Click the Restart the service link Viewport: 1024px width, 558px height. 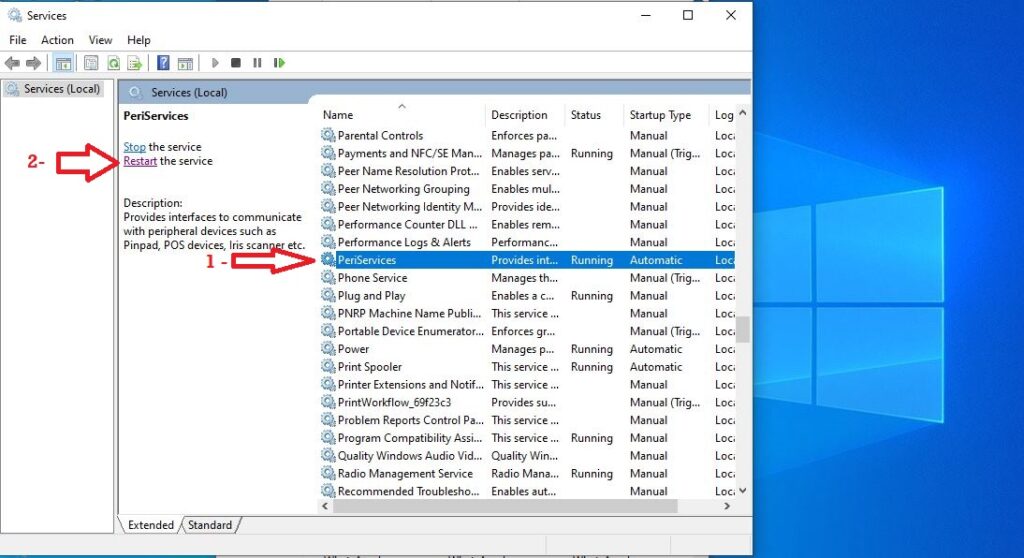click(140, 161)
